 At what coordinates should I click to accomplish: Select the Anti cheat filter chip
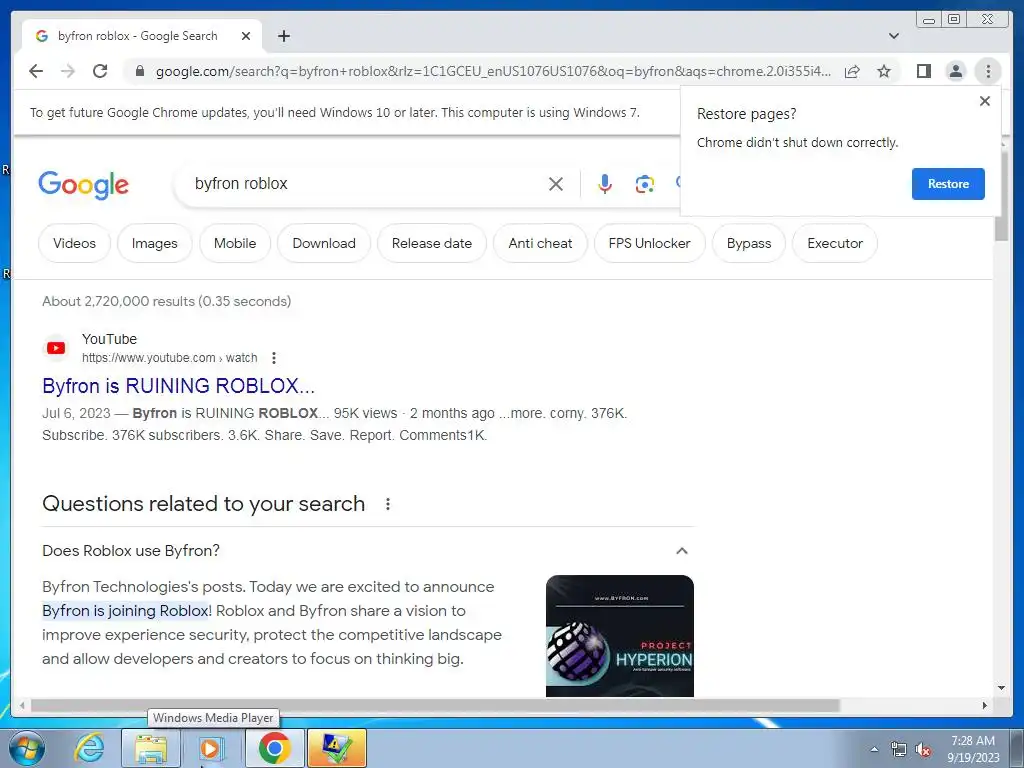pyautogui.click(x=540, y=244)
